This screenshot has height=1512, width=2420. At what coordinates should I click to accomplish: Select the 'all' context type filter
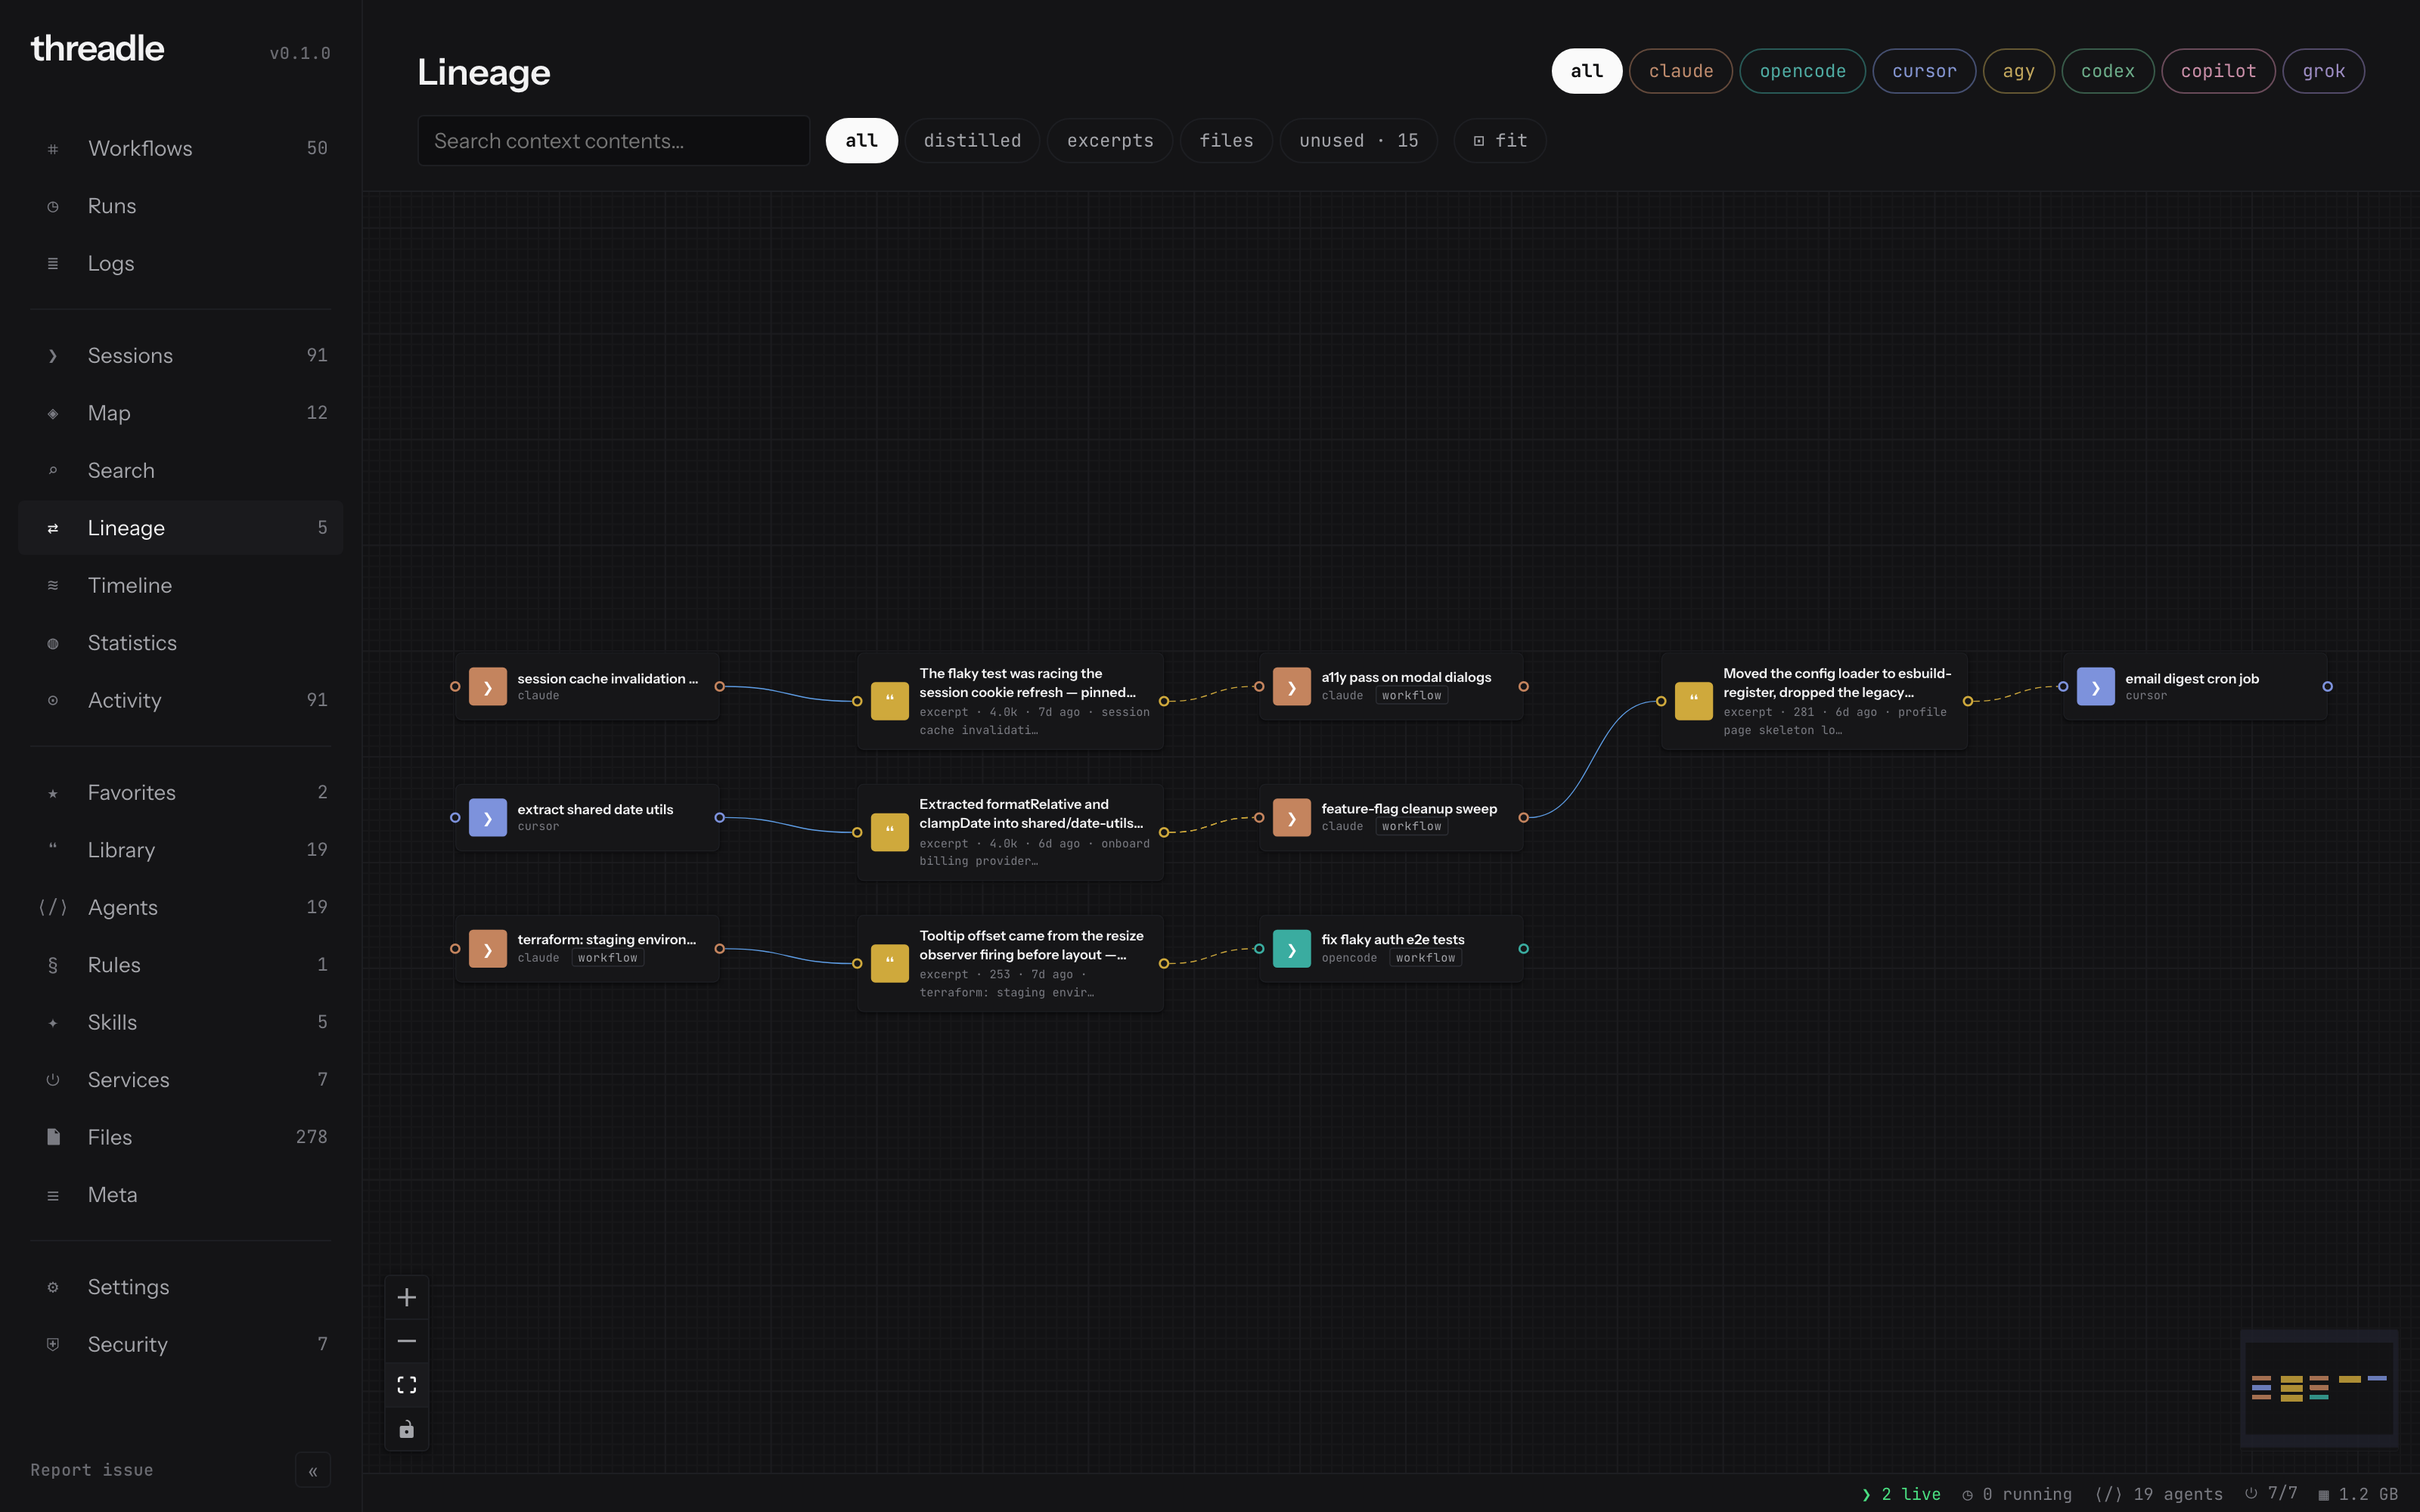[x=861, y=141]
